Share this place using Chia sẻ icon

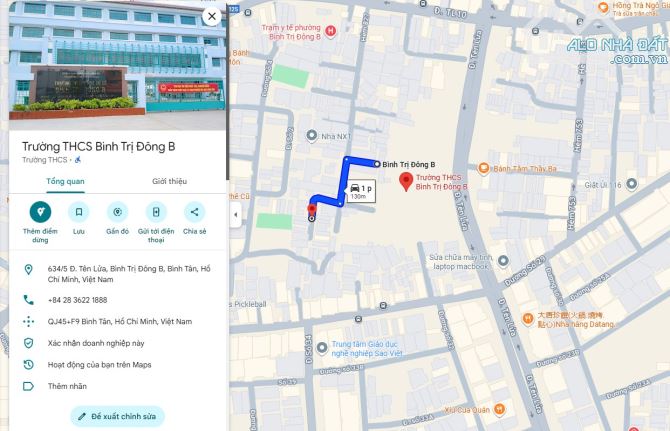tap(194, 212)
